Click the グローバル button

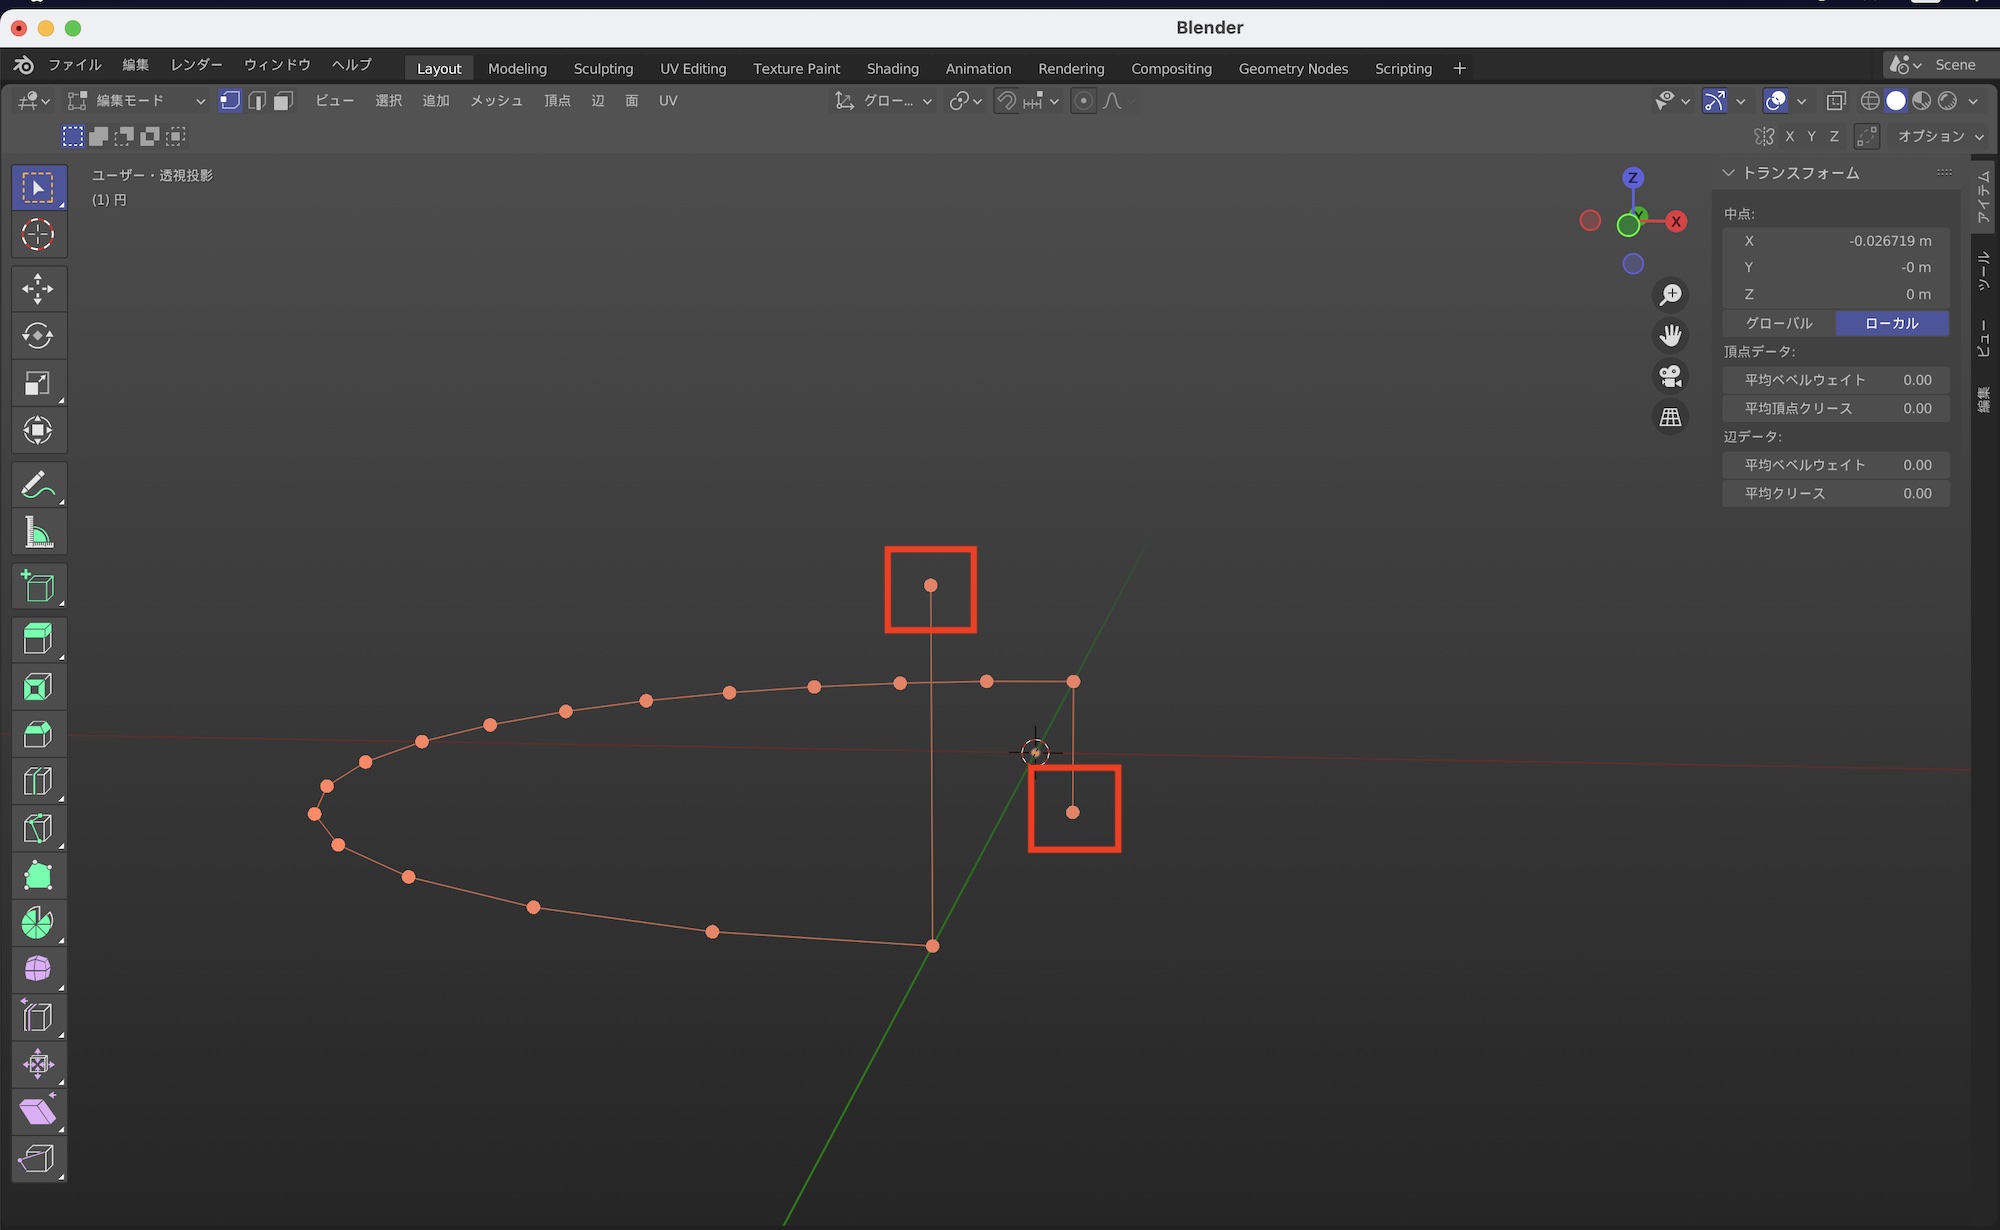(x=1779, y=323)
